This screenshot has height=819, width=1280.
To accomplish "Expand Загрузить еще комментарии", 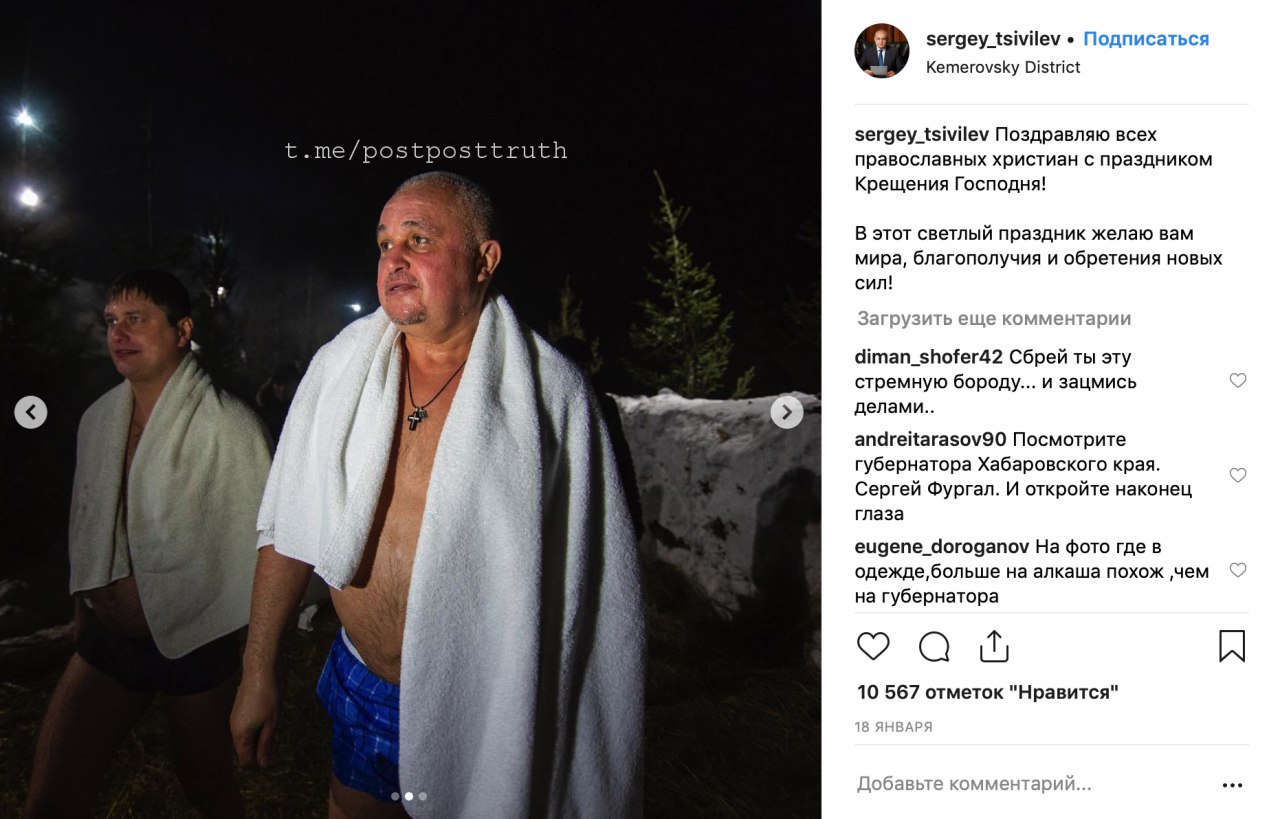I will (x=994, y=319).
